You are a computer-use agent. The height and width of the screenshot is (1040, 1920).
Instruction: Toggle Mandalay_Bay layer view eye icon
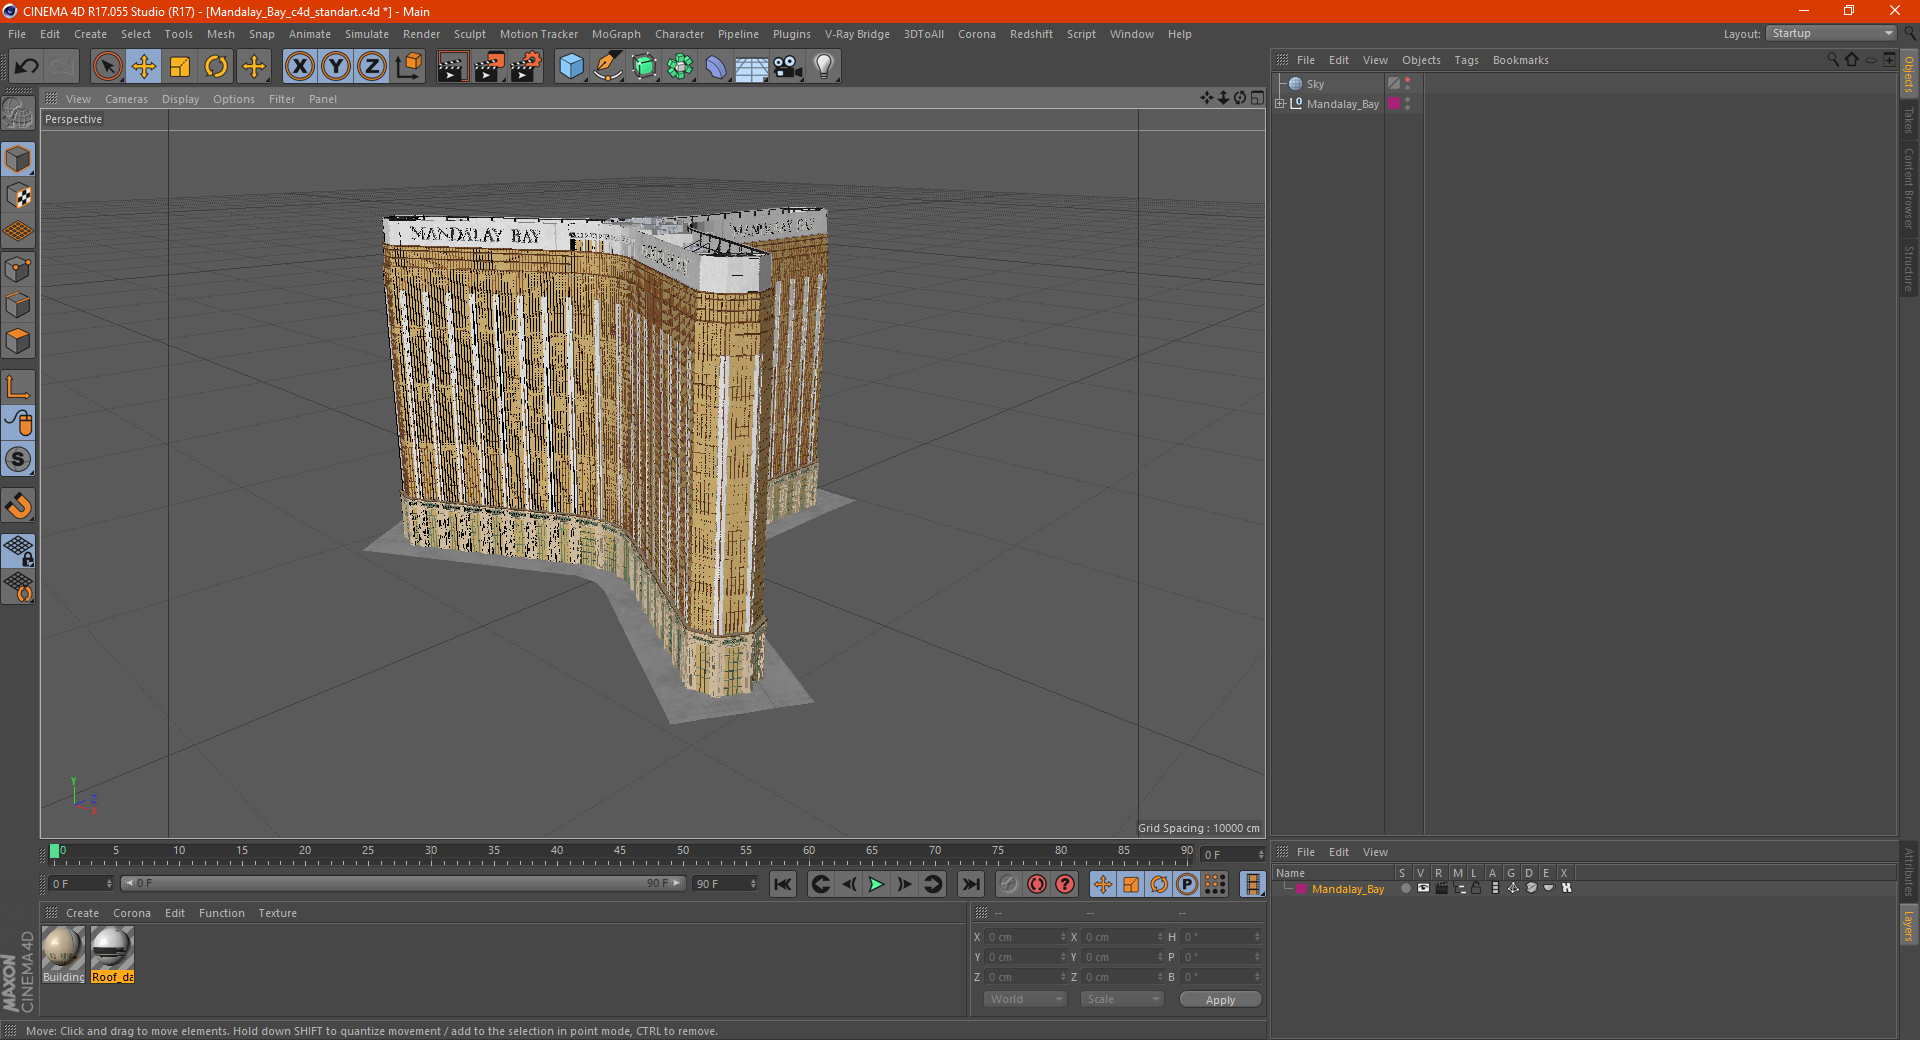pos(1423,888)
